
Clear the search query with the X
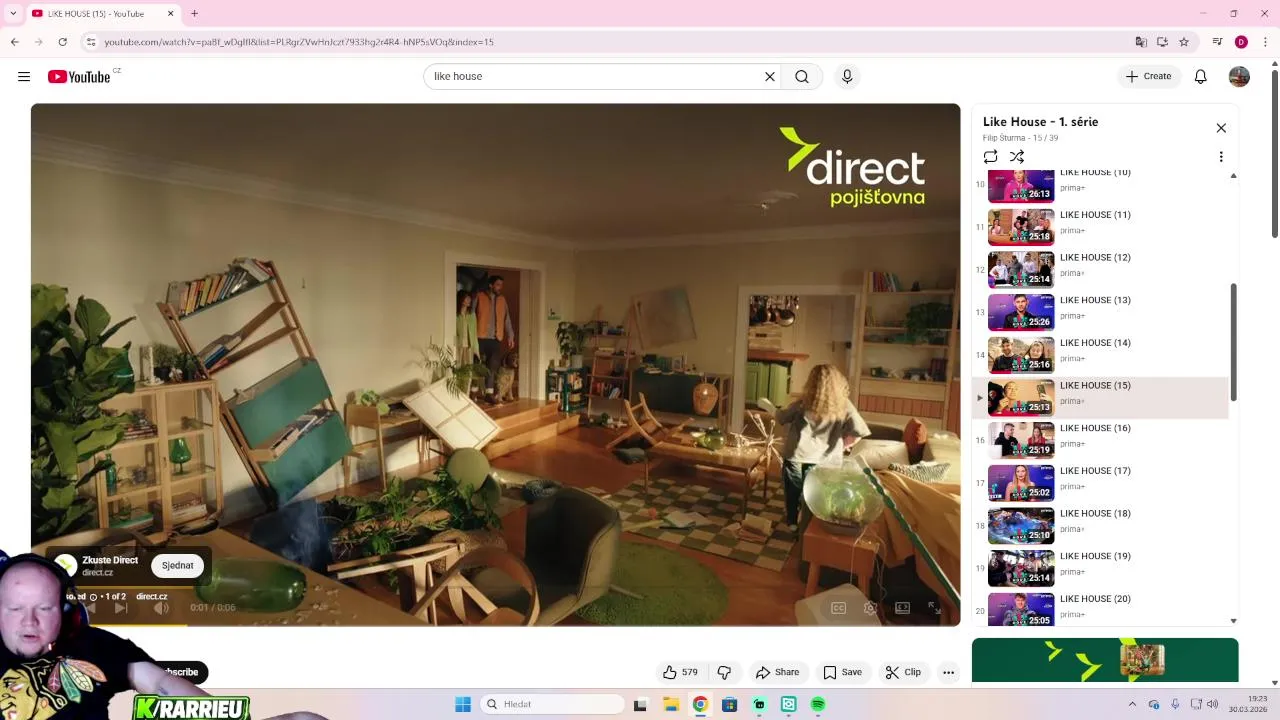[x=770, y=77]
